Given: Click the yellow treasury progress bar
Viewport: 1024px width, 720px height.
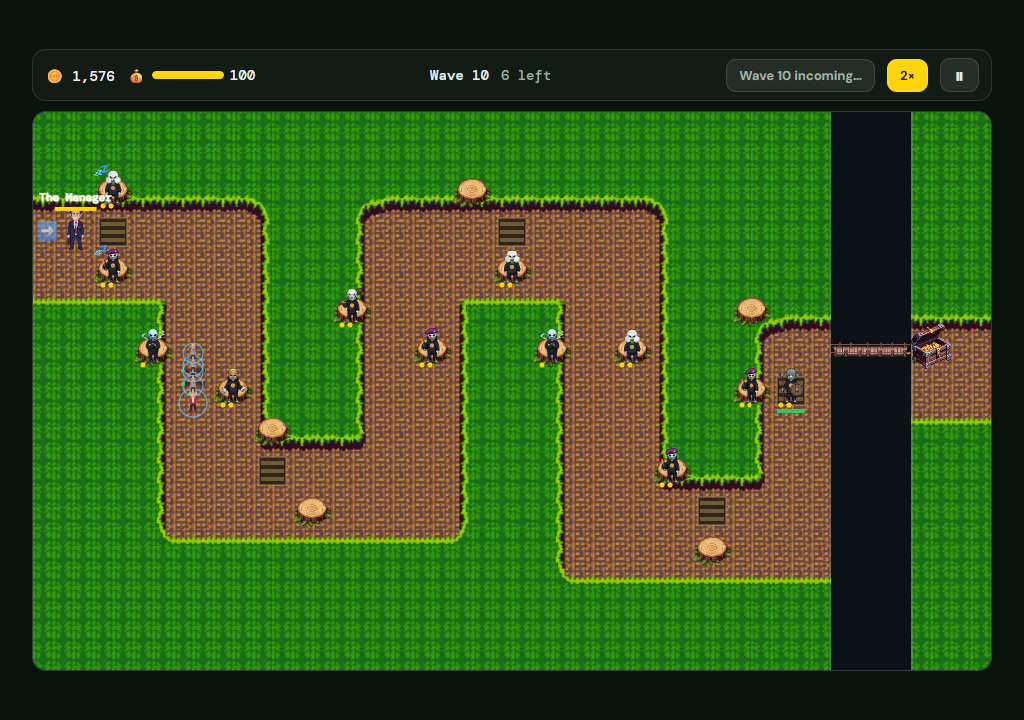Looking at the screenshot, I should 187,75.
